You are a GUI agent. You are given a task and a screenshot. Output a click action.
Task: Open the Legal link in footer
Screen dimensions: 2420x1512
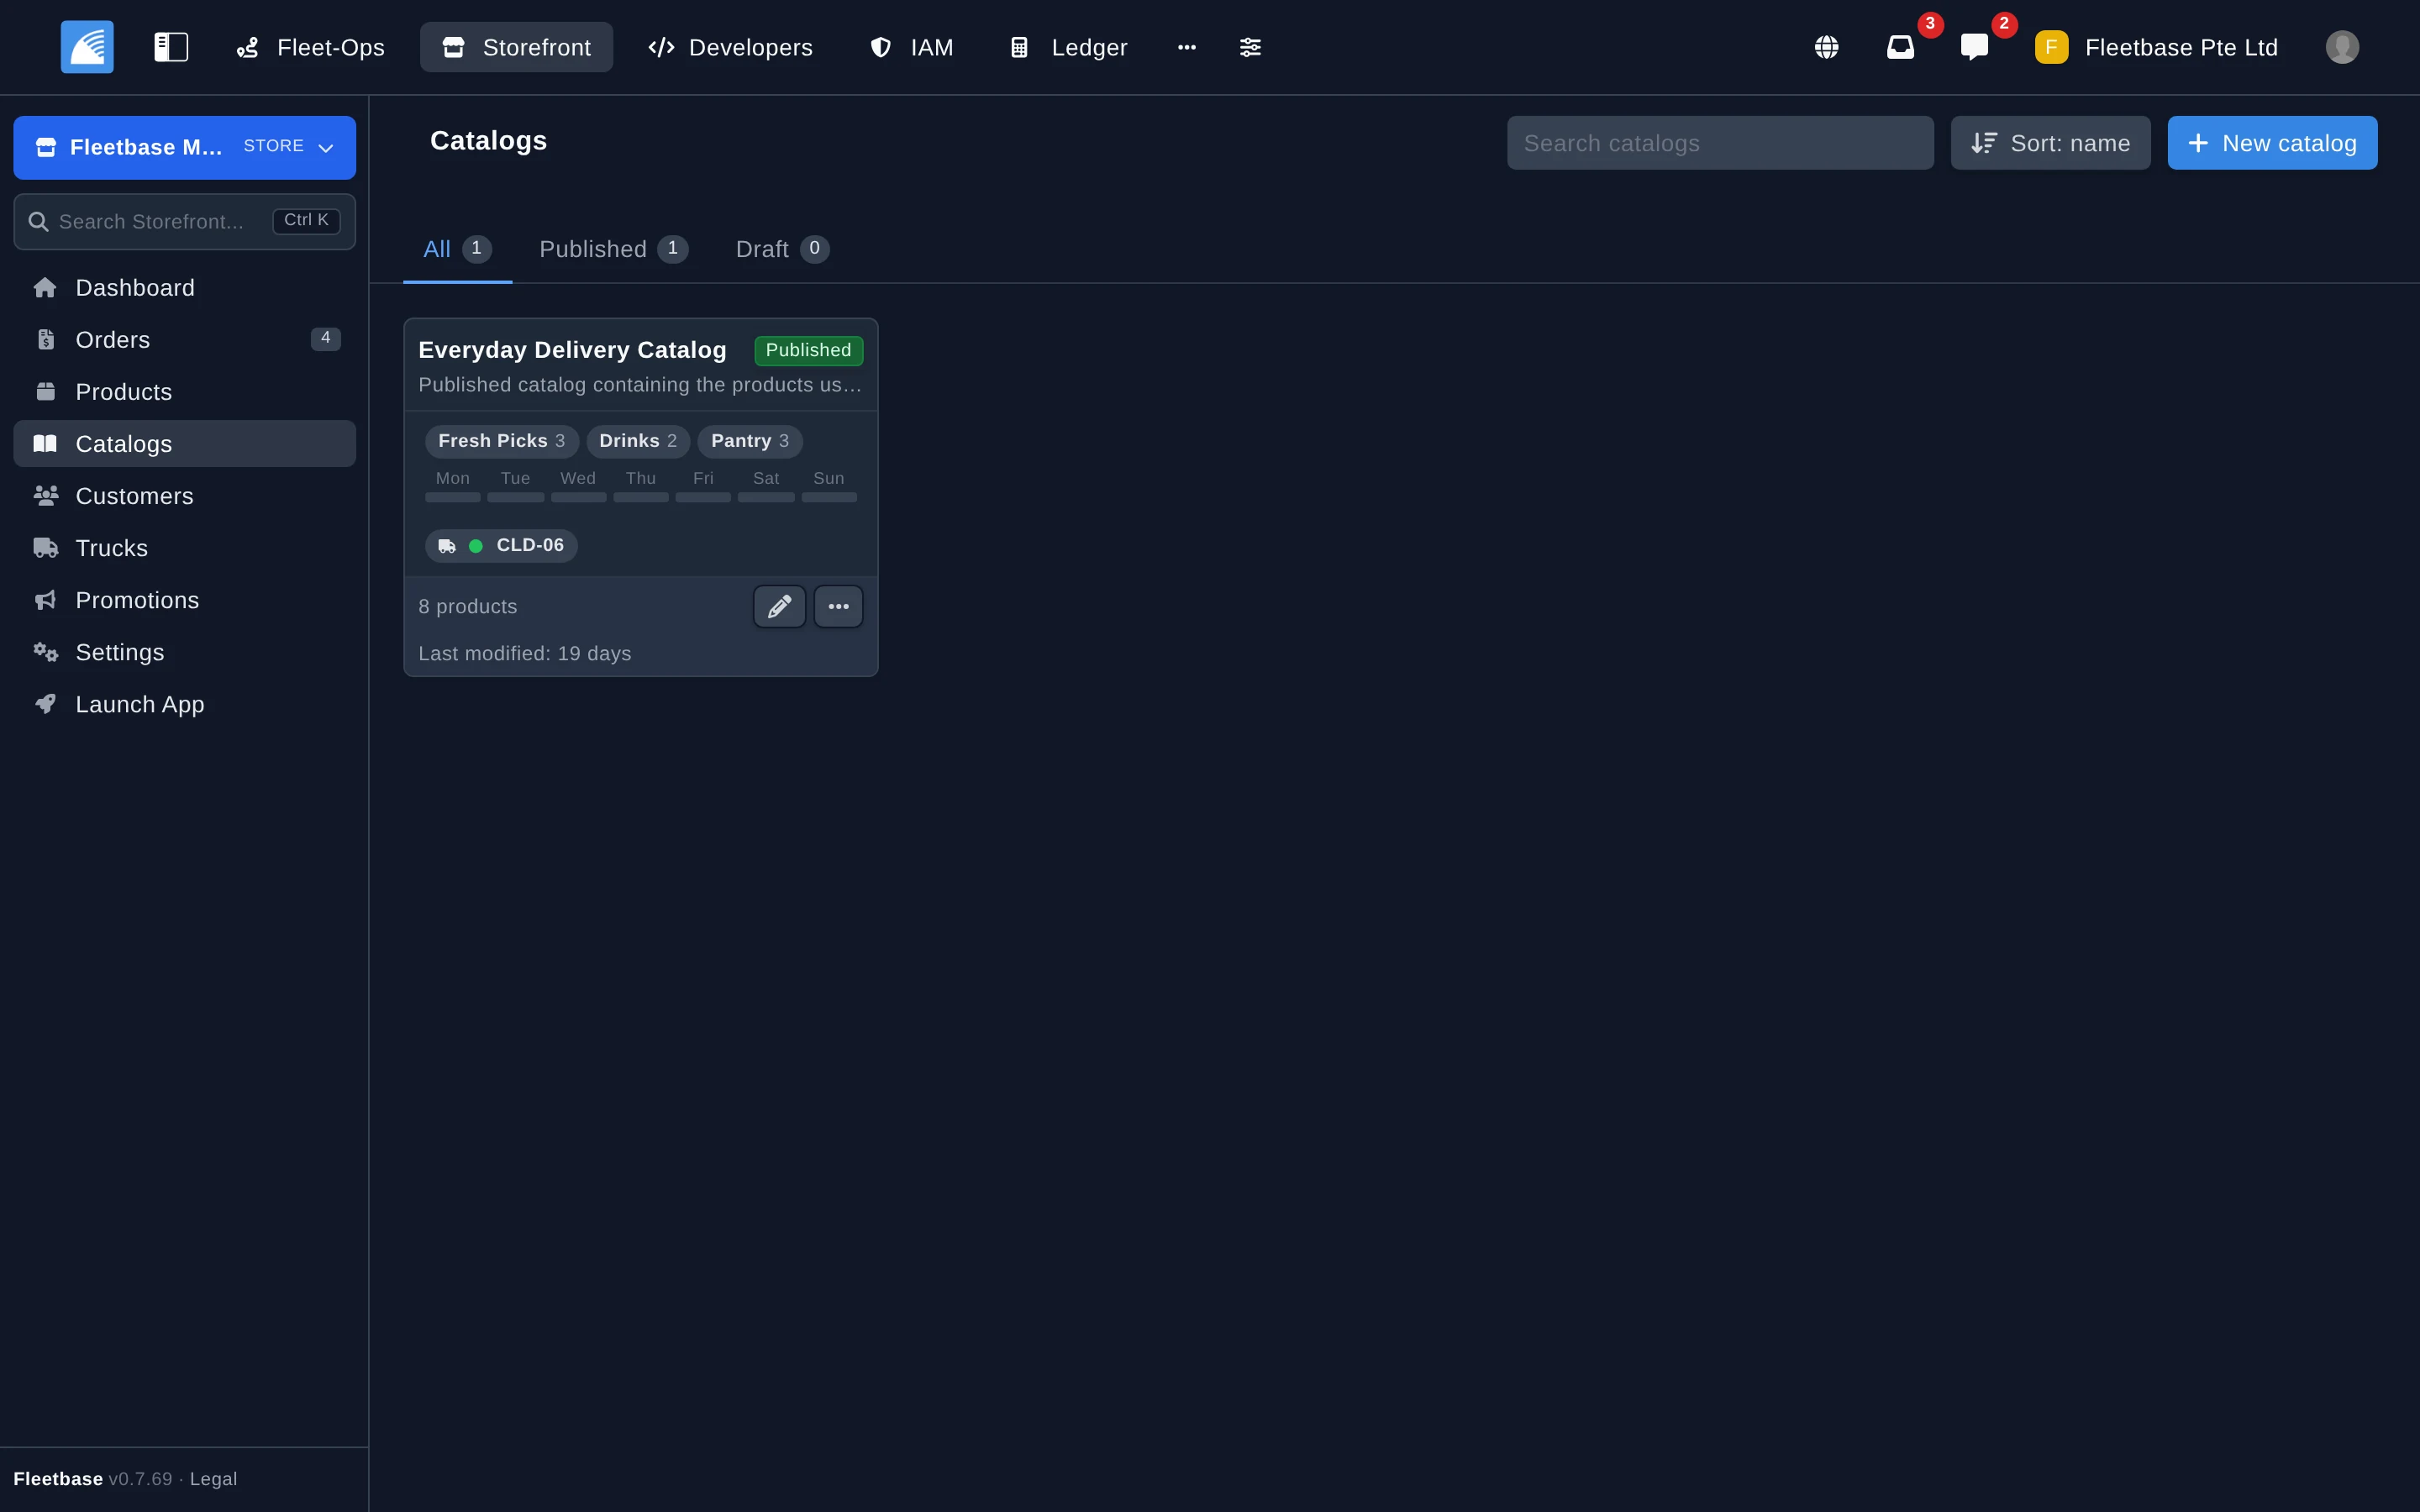click(x=213, y=1479)
